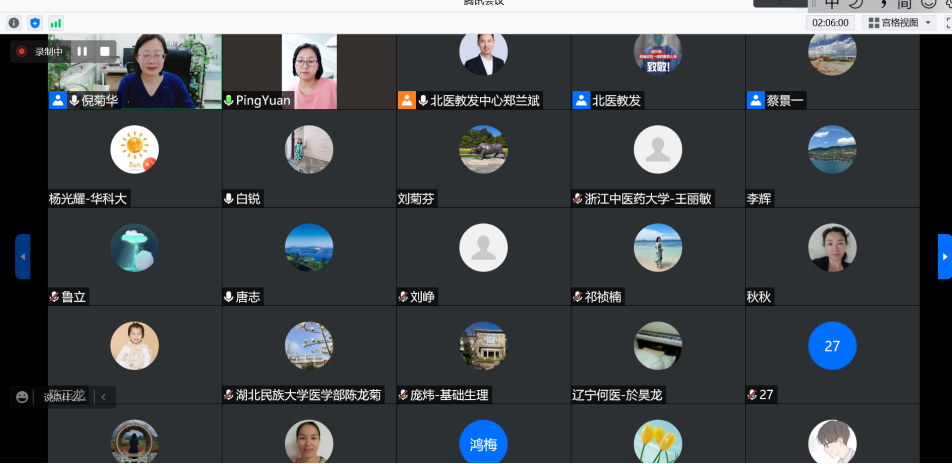Viewport: 952px width, 464px height.
Task: Collapse the chat bar with the chevron
Action: 103,396
